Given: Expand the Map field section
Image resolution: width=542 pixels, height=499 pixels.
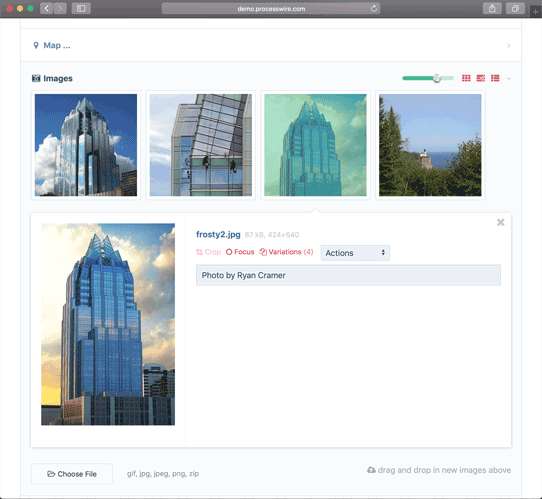Looking at the screenshot, I should pos(271,45).
